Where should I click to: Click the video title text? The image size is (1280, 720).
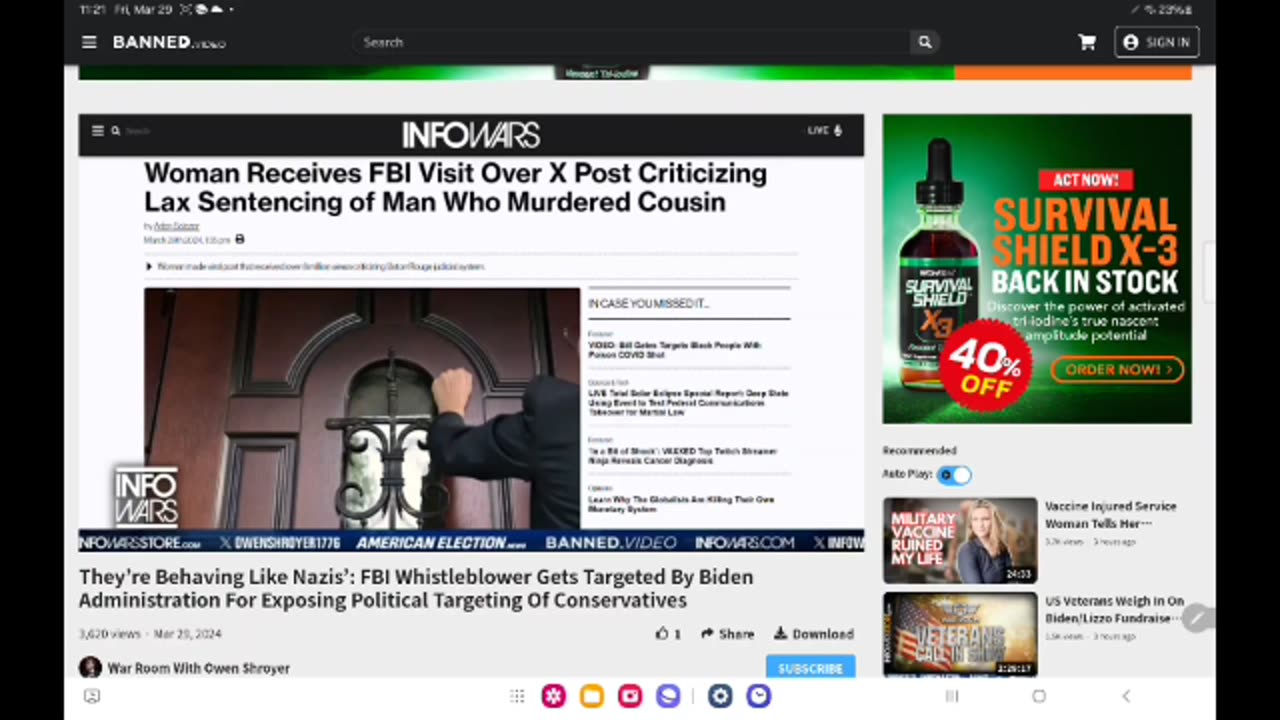pyautogui.click(x=416, y=588)
